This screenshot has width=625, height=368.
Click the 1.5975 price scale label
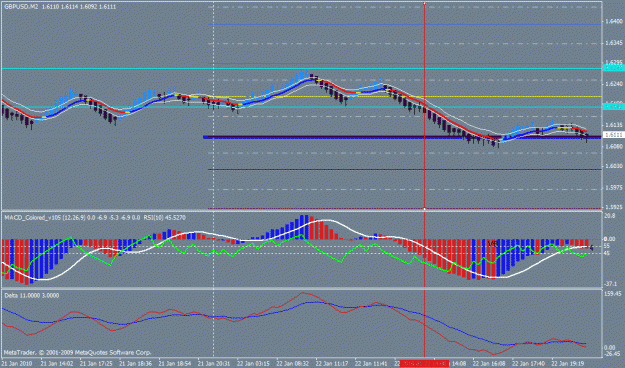click(613, 187)
